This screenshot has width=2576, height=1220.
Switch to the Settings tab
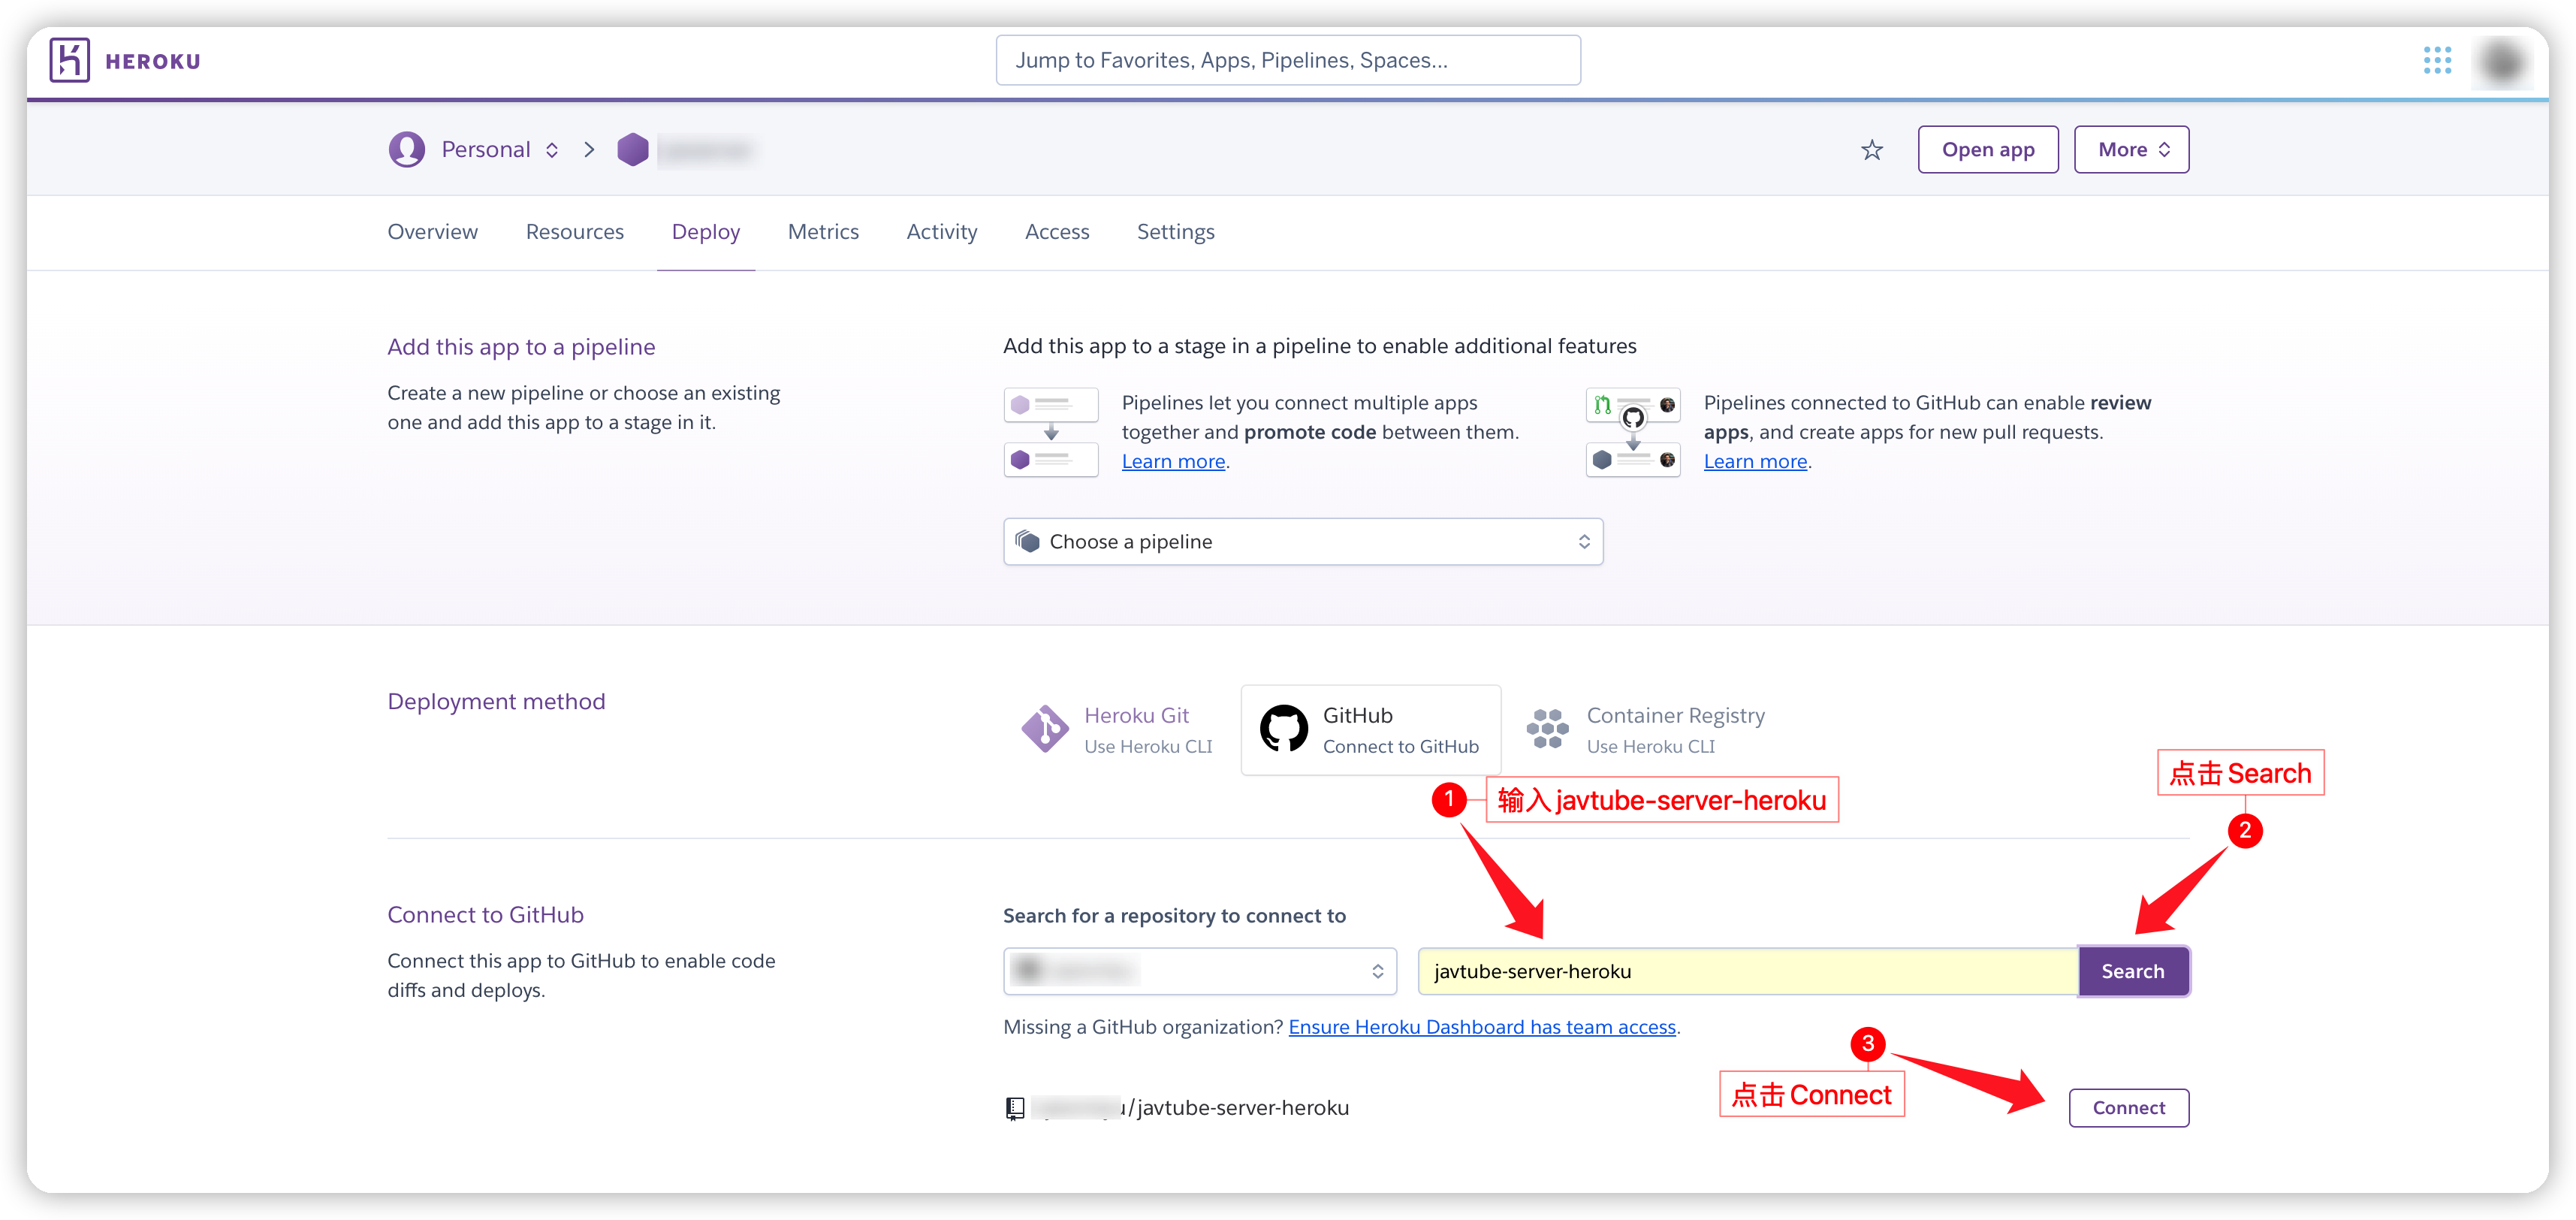(x=1175, y=232)
